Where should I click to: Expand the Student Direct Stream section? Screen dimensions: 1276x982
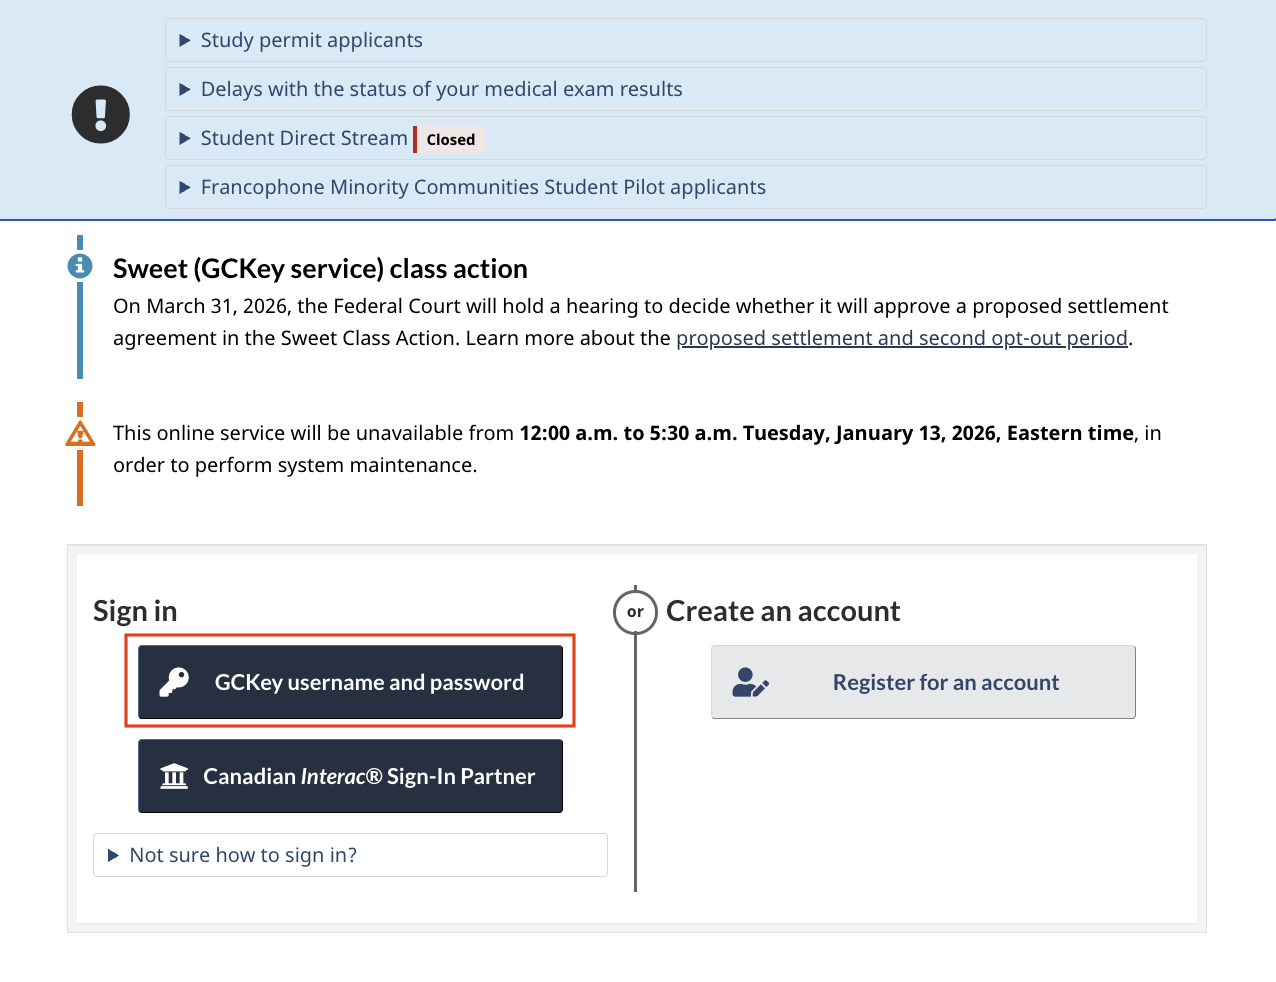[304, 138]
